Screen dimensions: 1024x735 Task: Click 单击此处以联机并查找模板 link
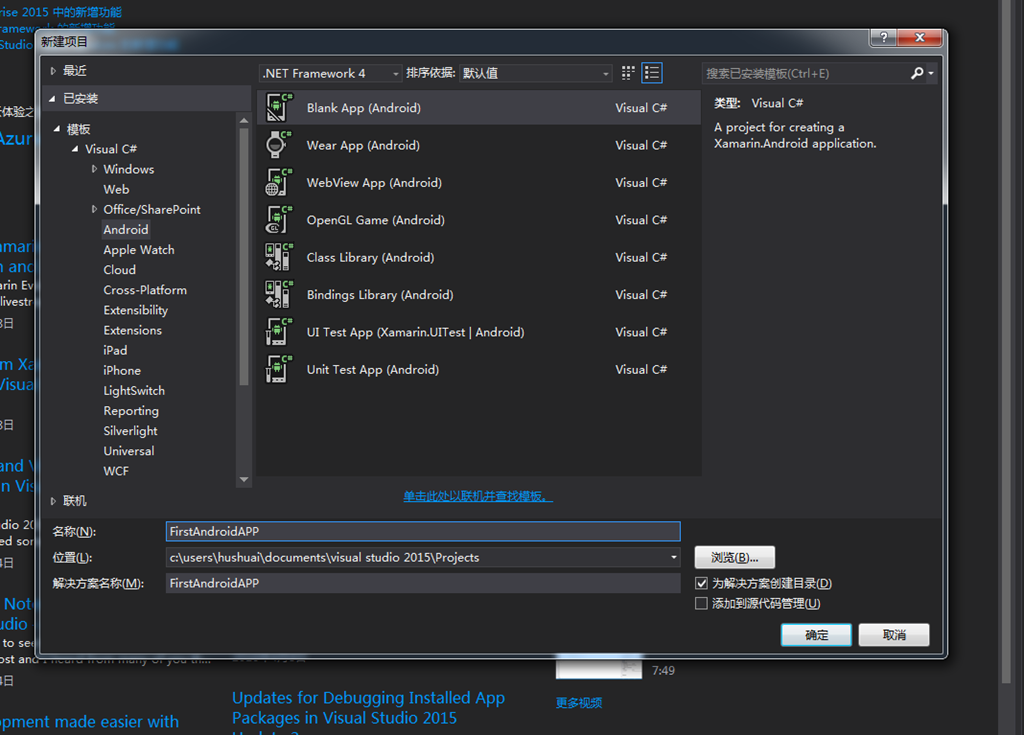[x=477, y=497]
